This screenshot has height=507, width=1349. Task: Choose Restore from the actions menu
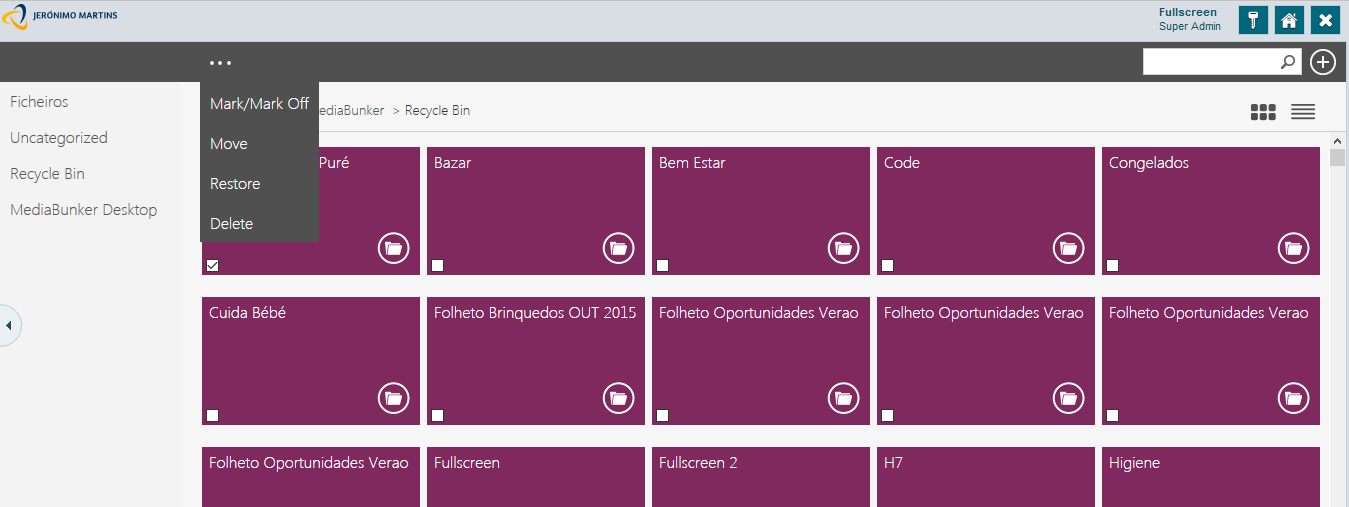235,184
